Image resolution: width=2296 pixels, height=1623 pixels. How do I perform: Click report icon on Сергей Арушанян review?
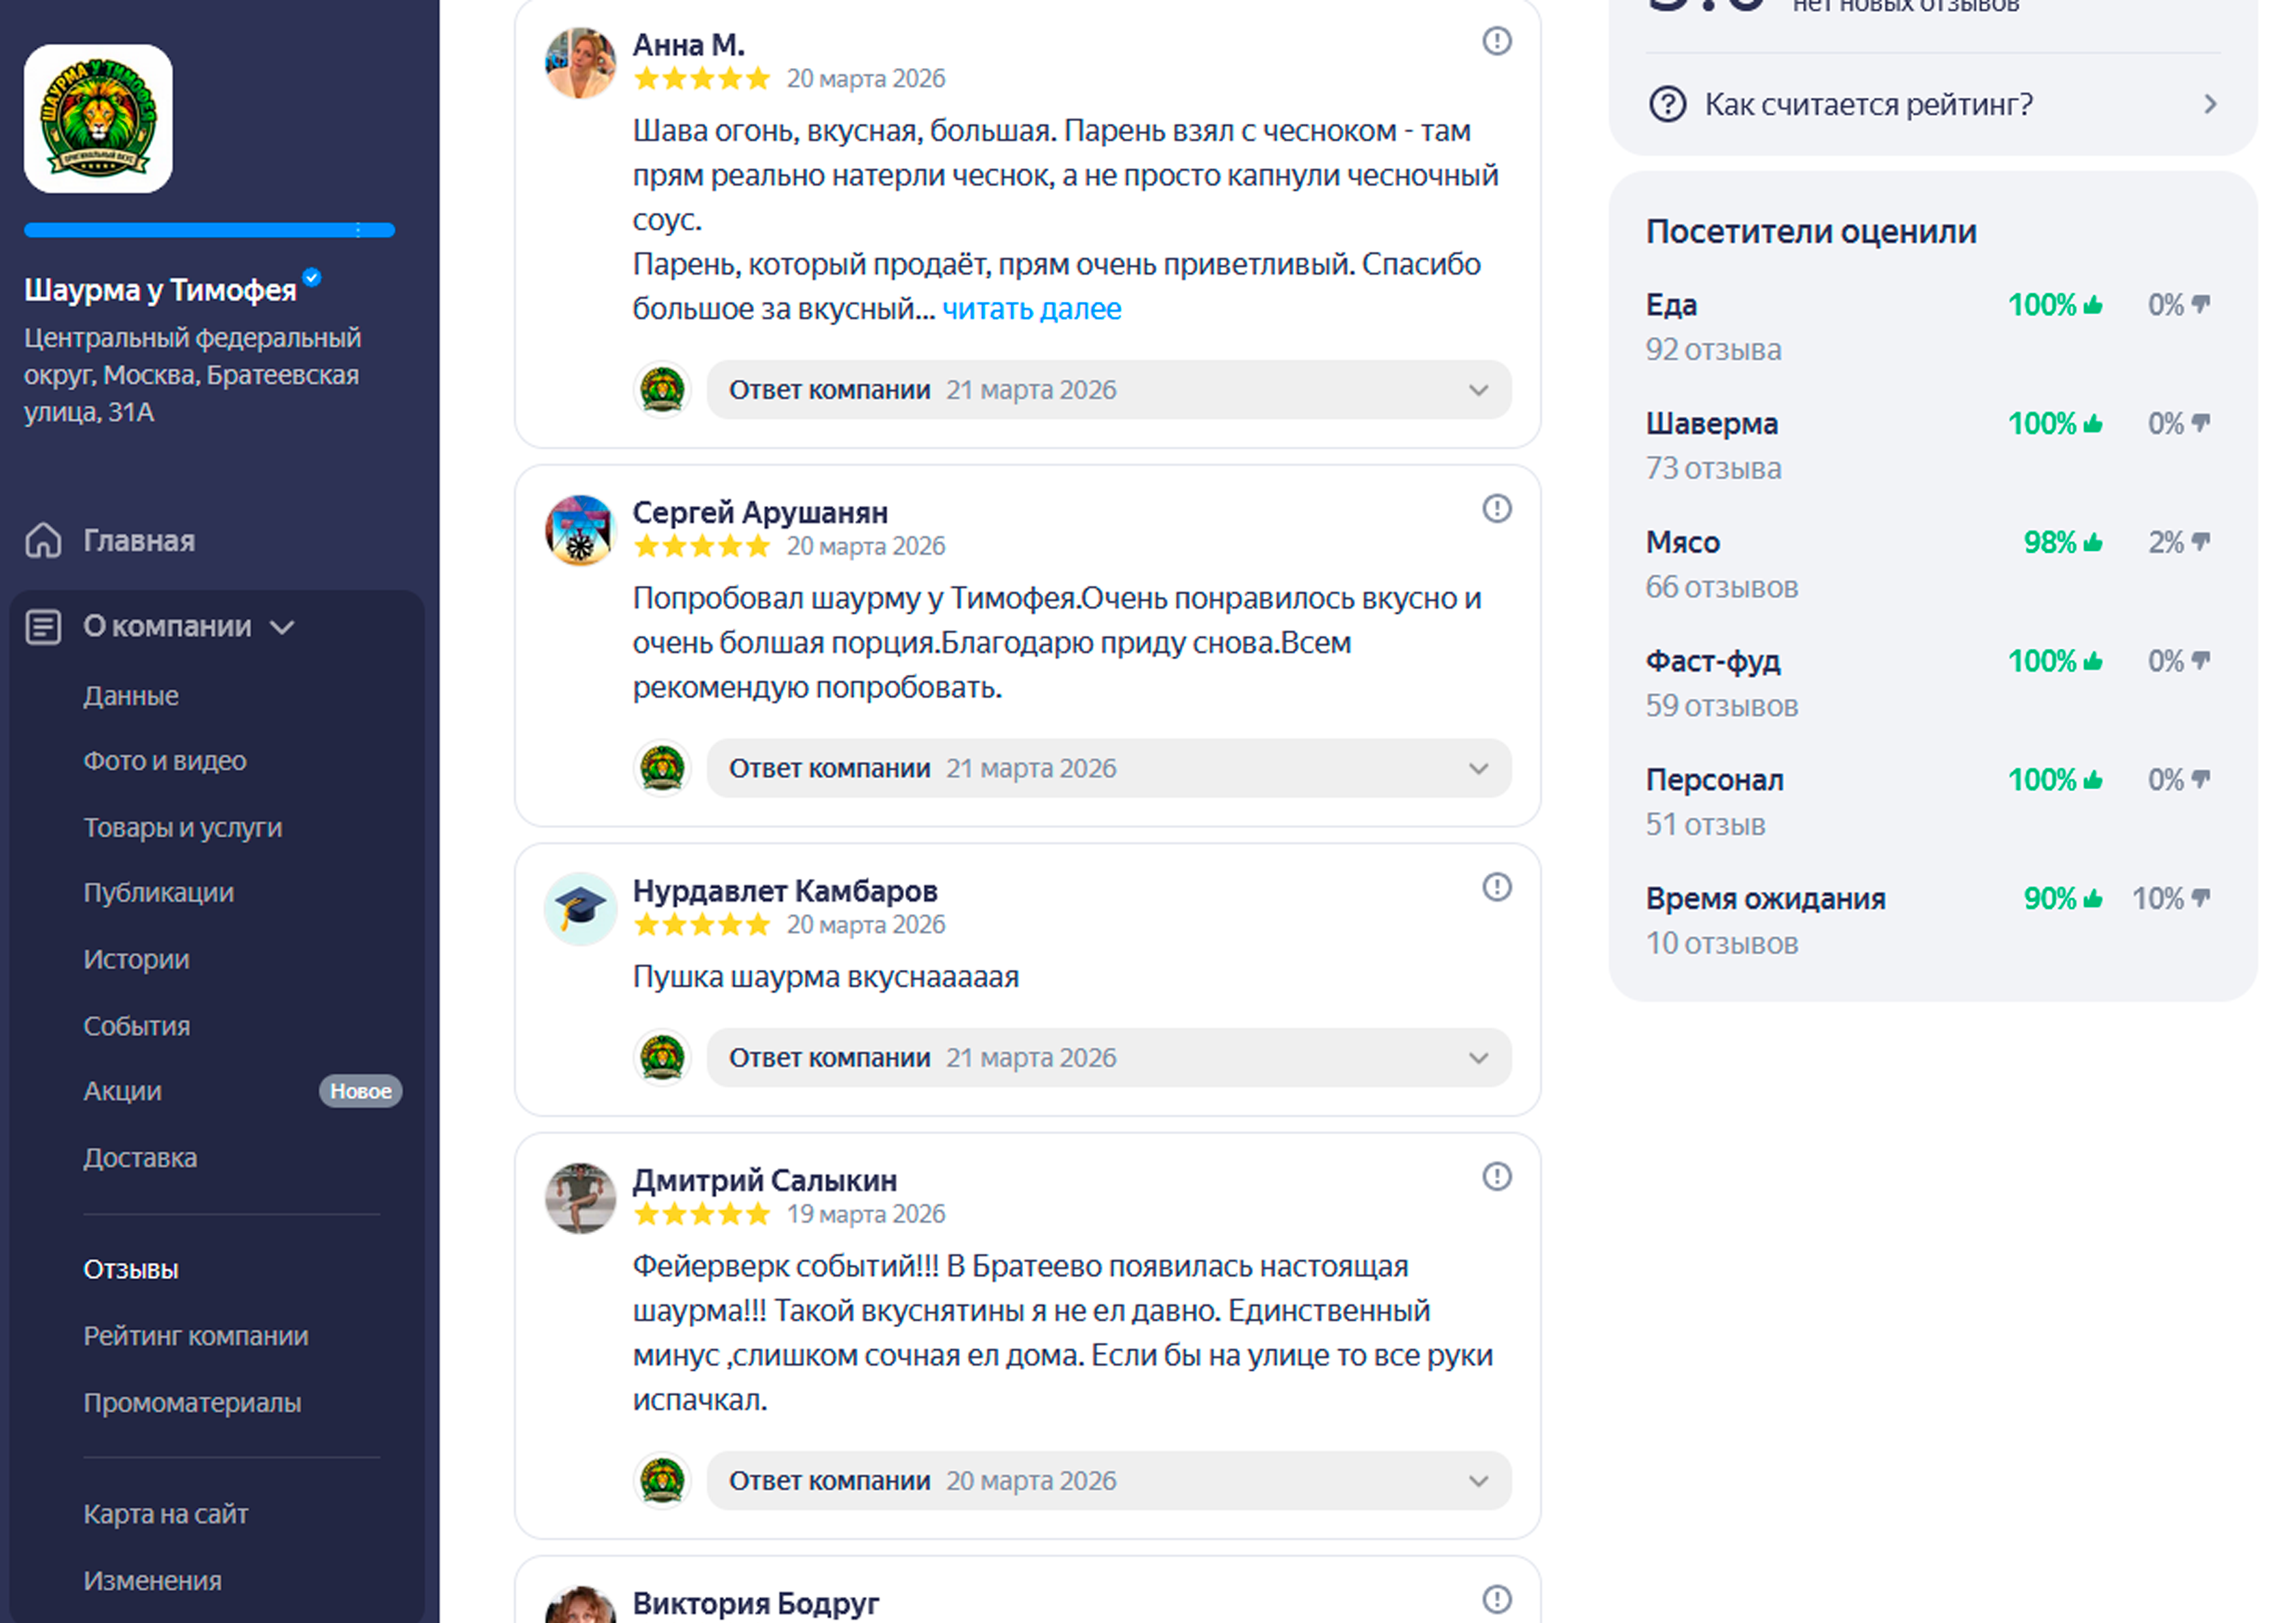point(1496,509)
